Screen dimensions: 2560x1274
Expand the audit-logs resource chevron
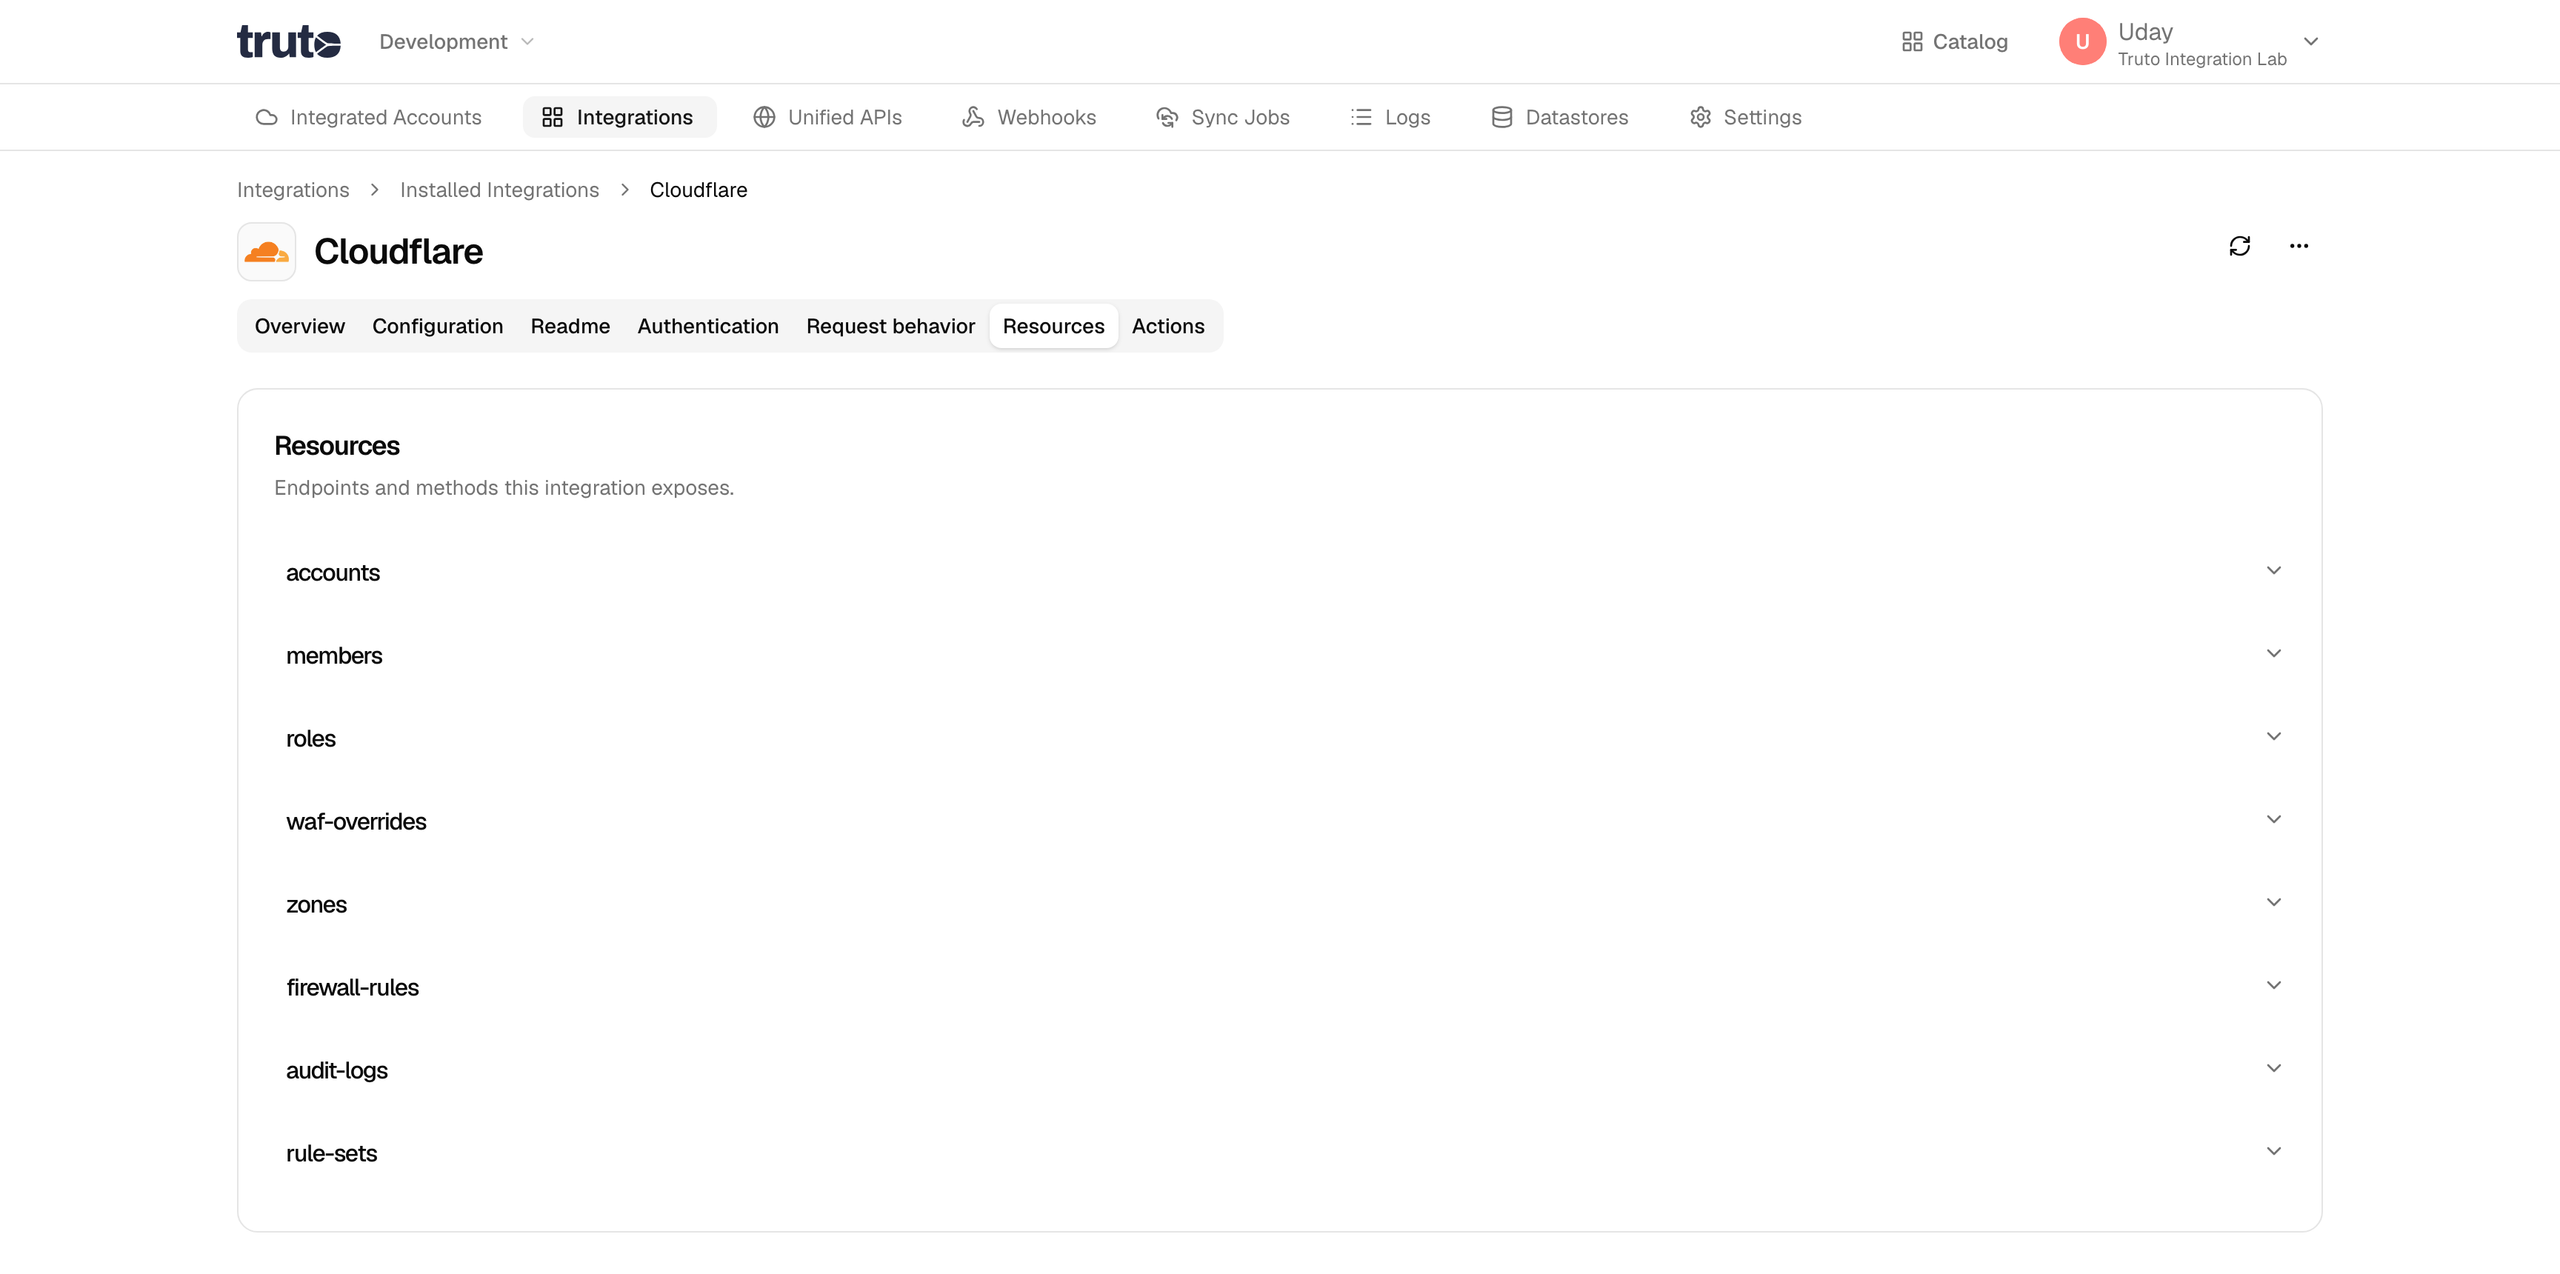2273,1068
